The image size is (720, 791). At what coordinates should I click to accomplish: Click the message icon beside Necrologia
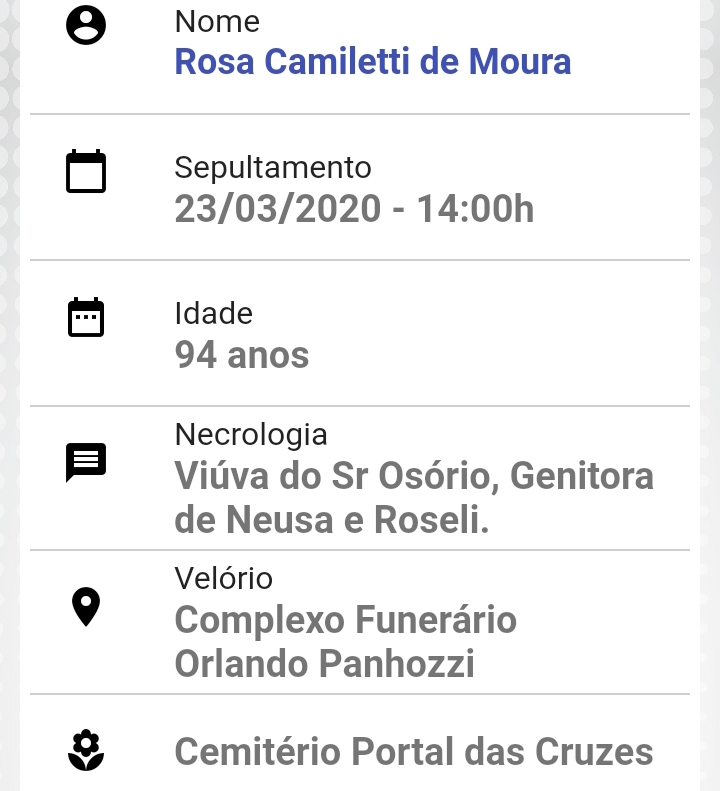[x=86, y=463]
